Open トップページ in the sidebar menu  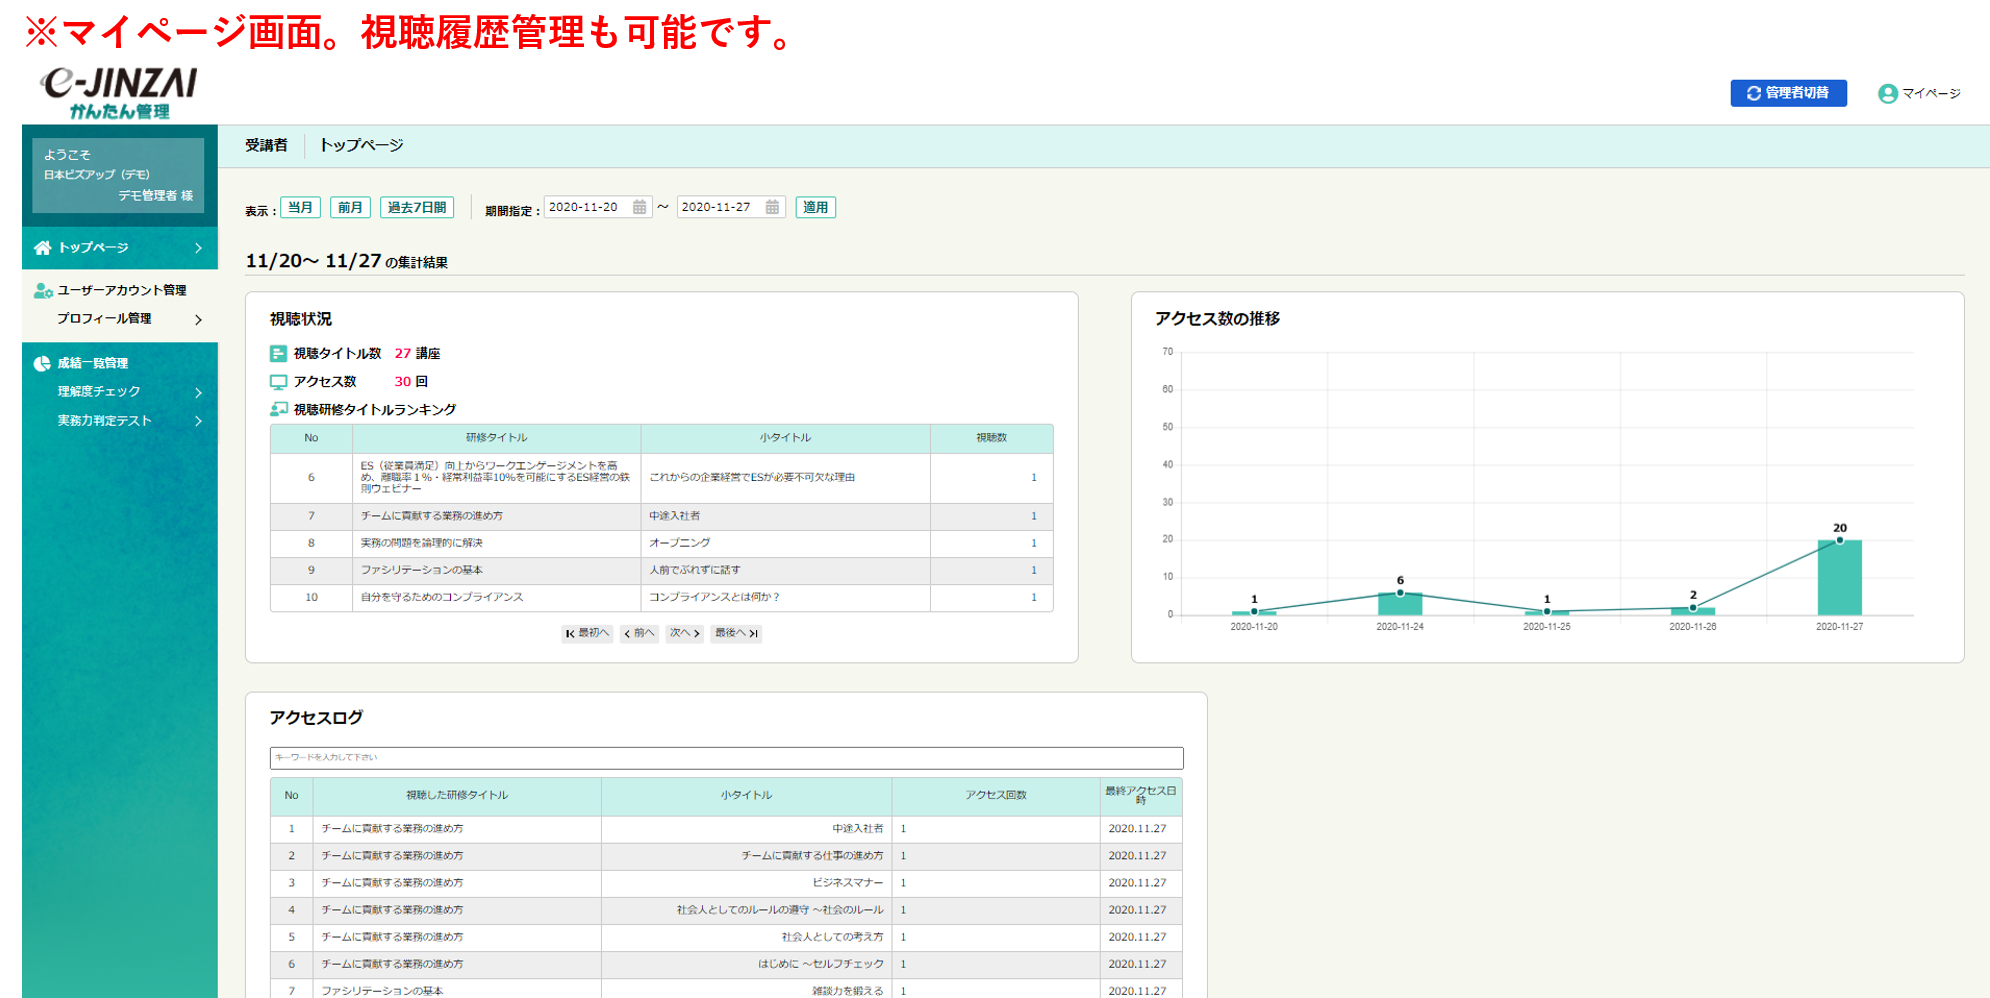click(x=93, y=248)
